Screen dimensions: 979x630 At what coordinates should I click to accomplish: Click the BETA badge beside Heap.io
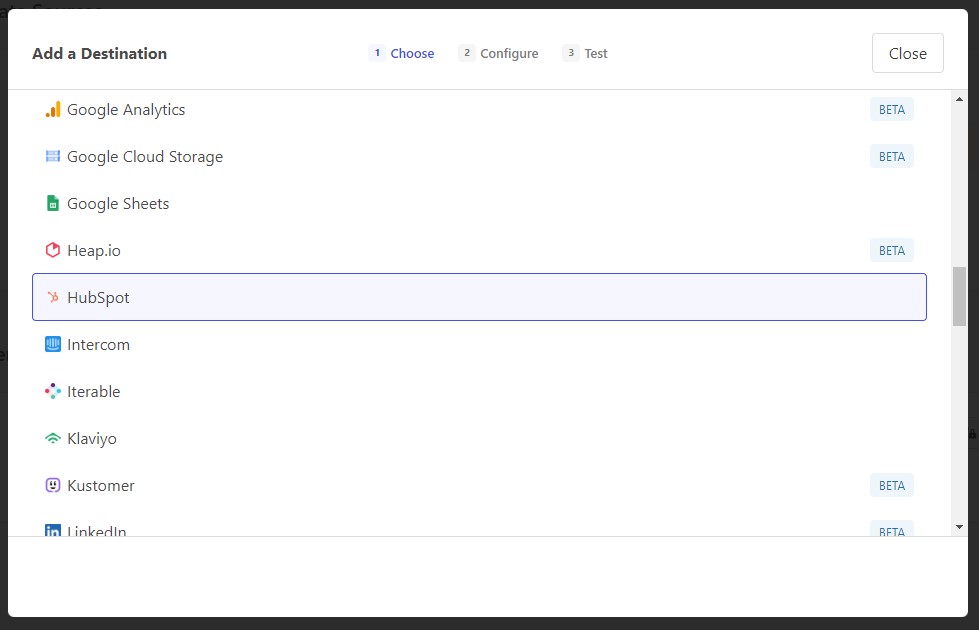[x=891, y=250]
